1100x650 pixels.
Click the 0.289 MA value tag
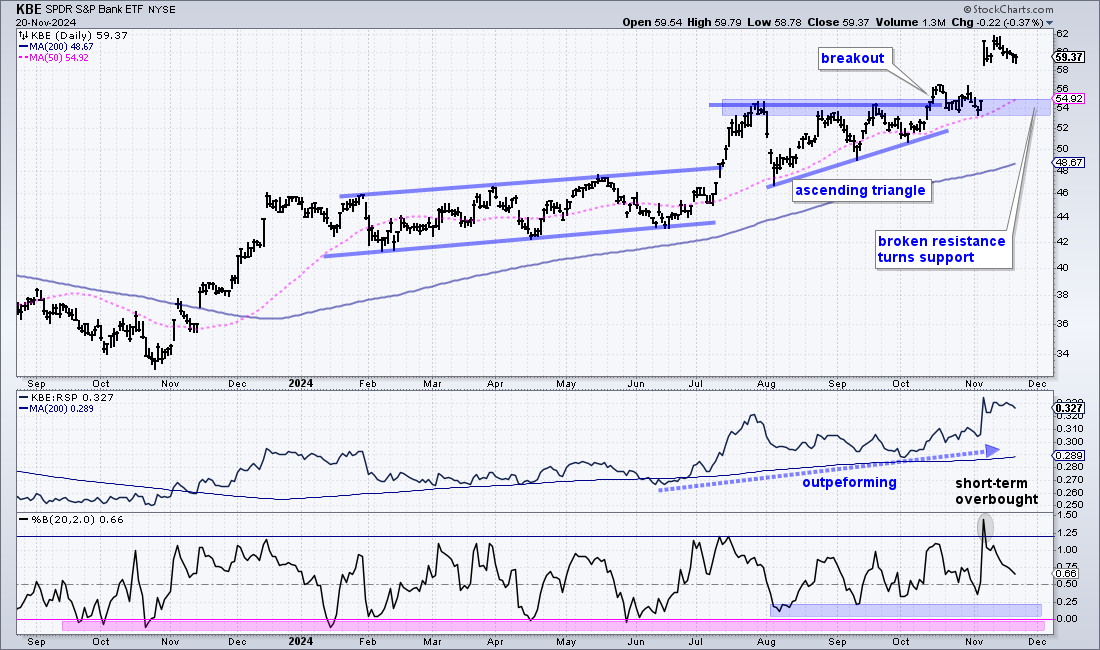(1067, 456)
